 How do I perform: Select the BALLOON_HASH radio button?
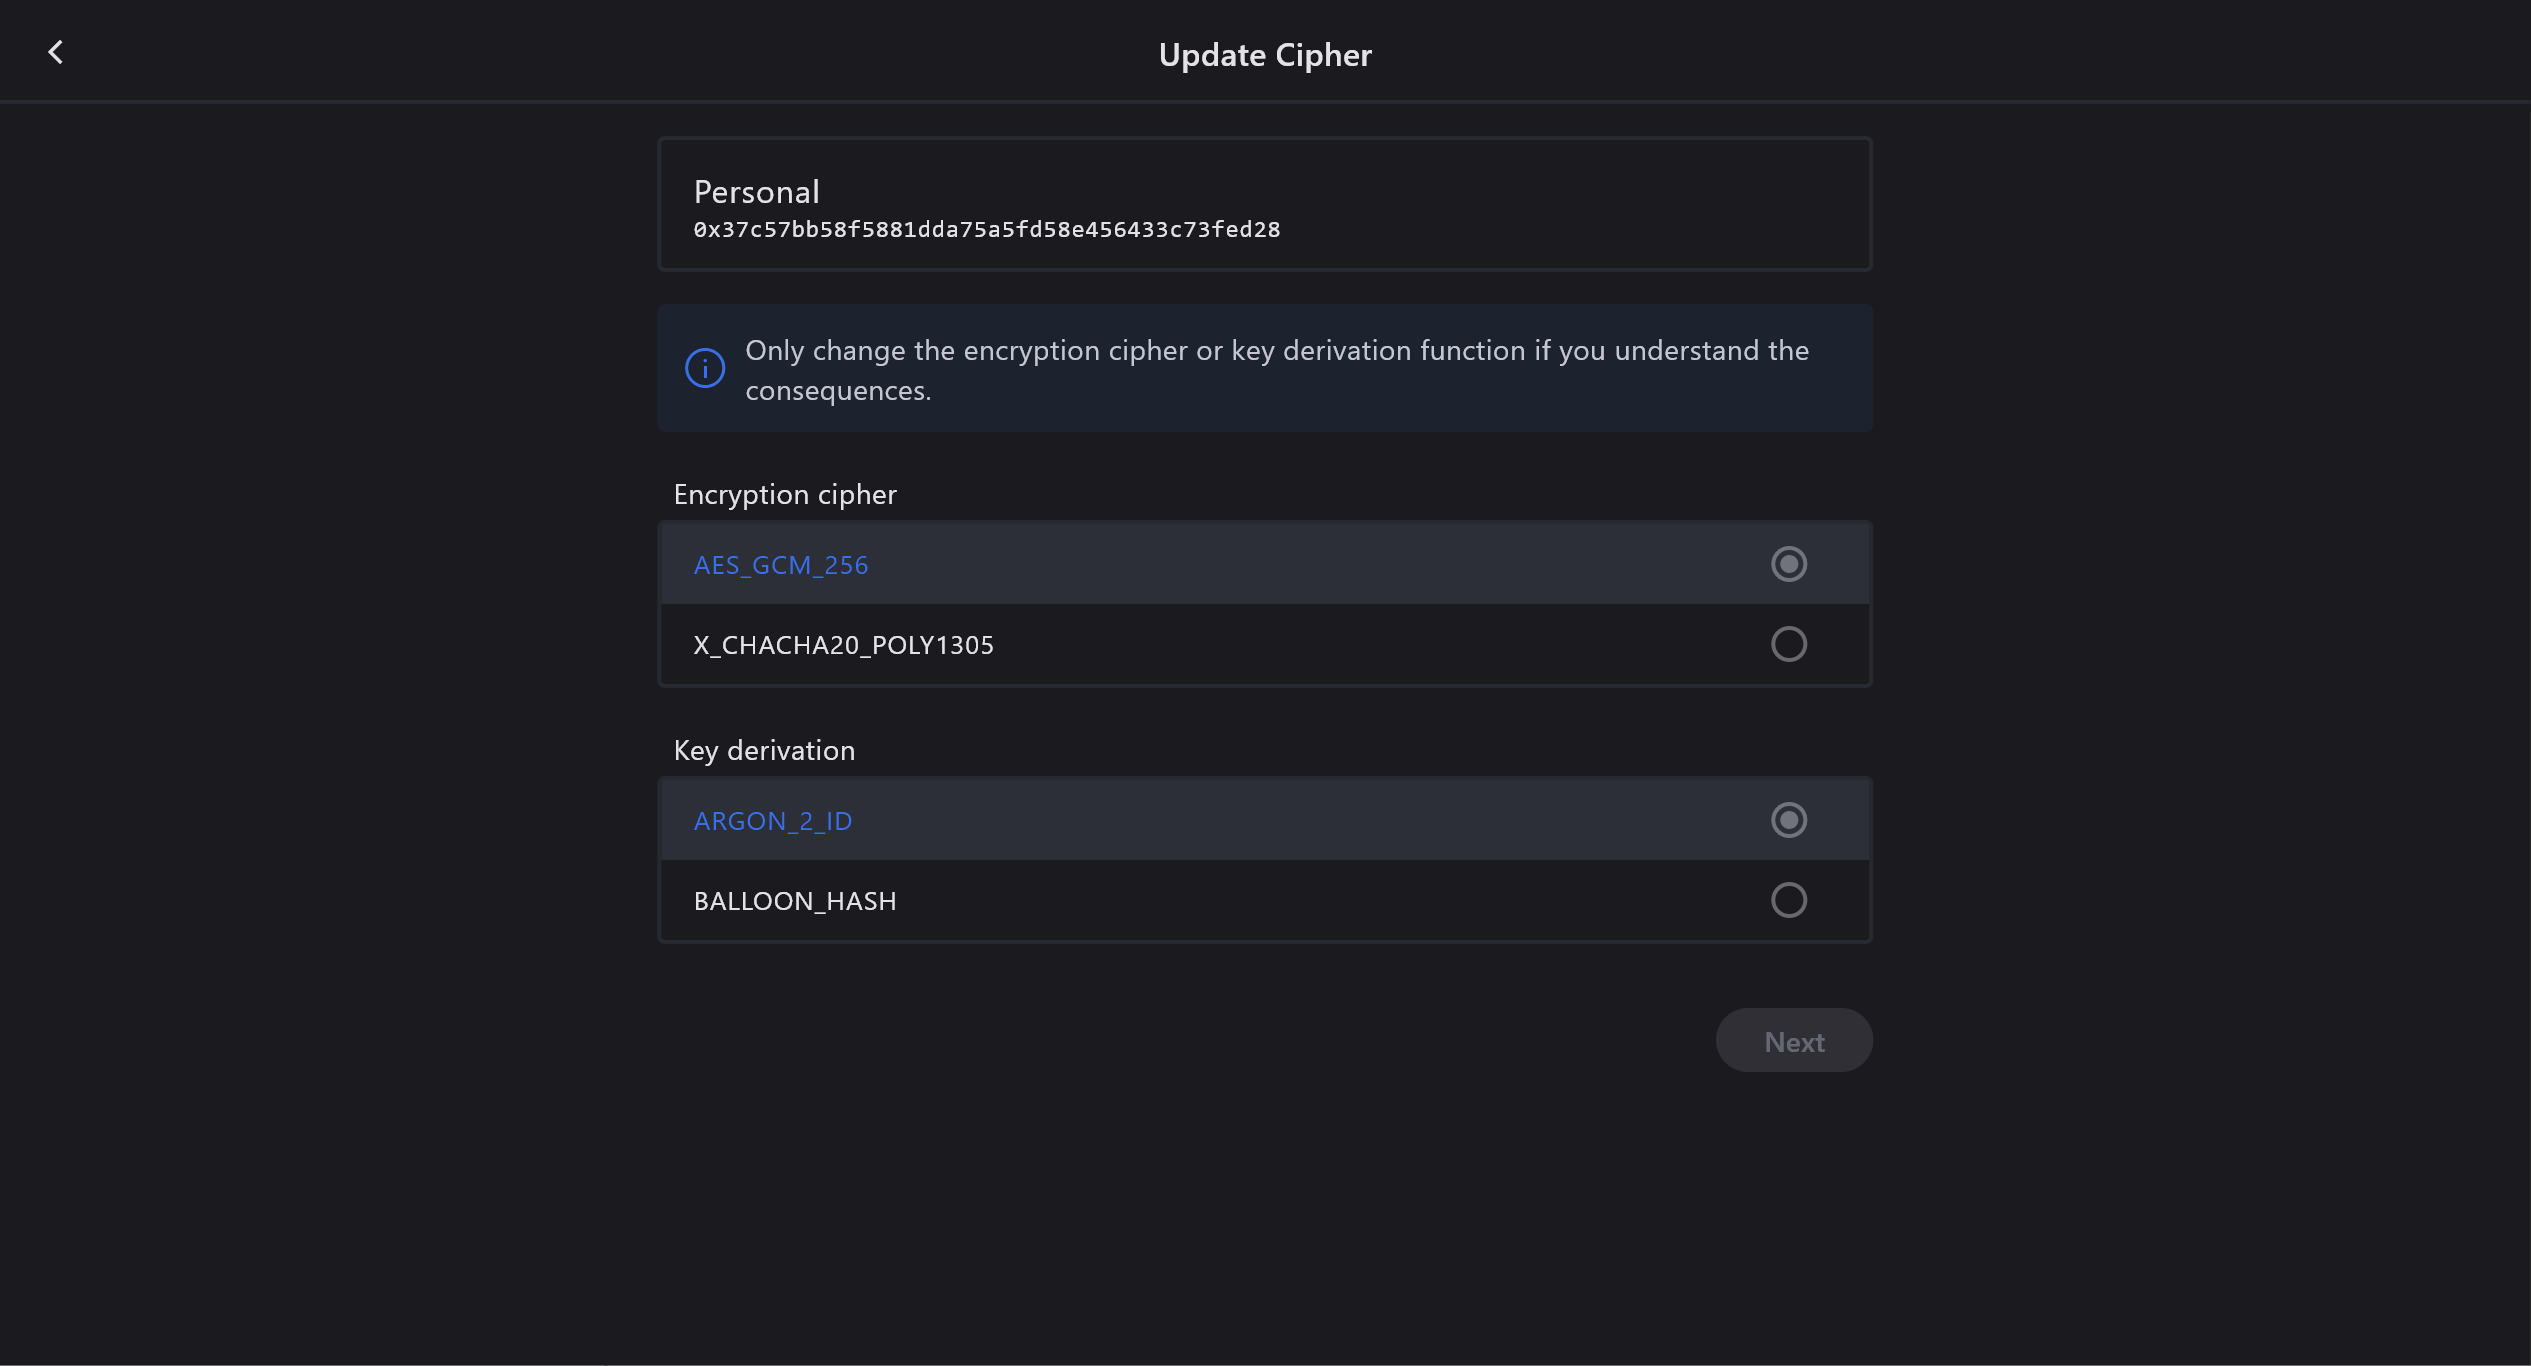coord(1788,900)
